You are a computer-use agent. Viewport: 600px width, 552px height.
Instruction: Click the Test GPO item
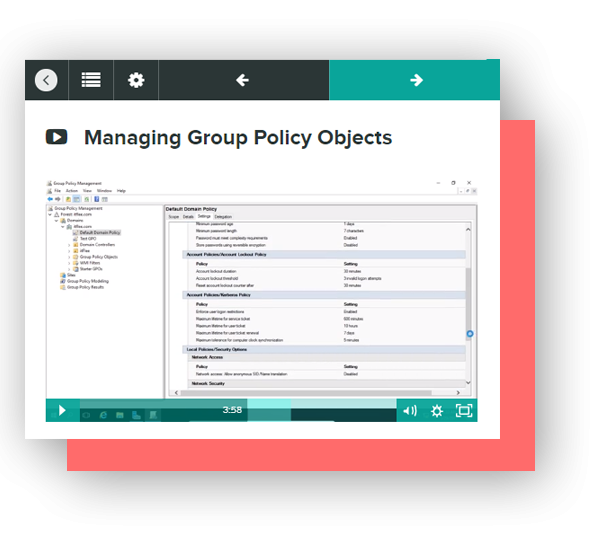(x=88, y=238)
